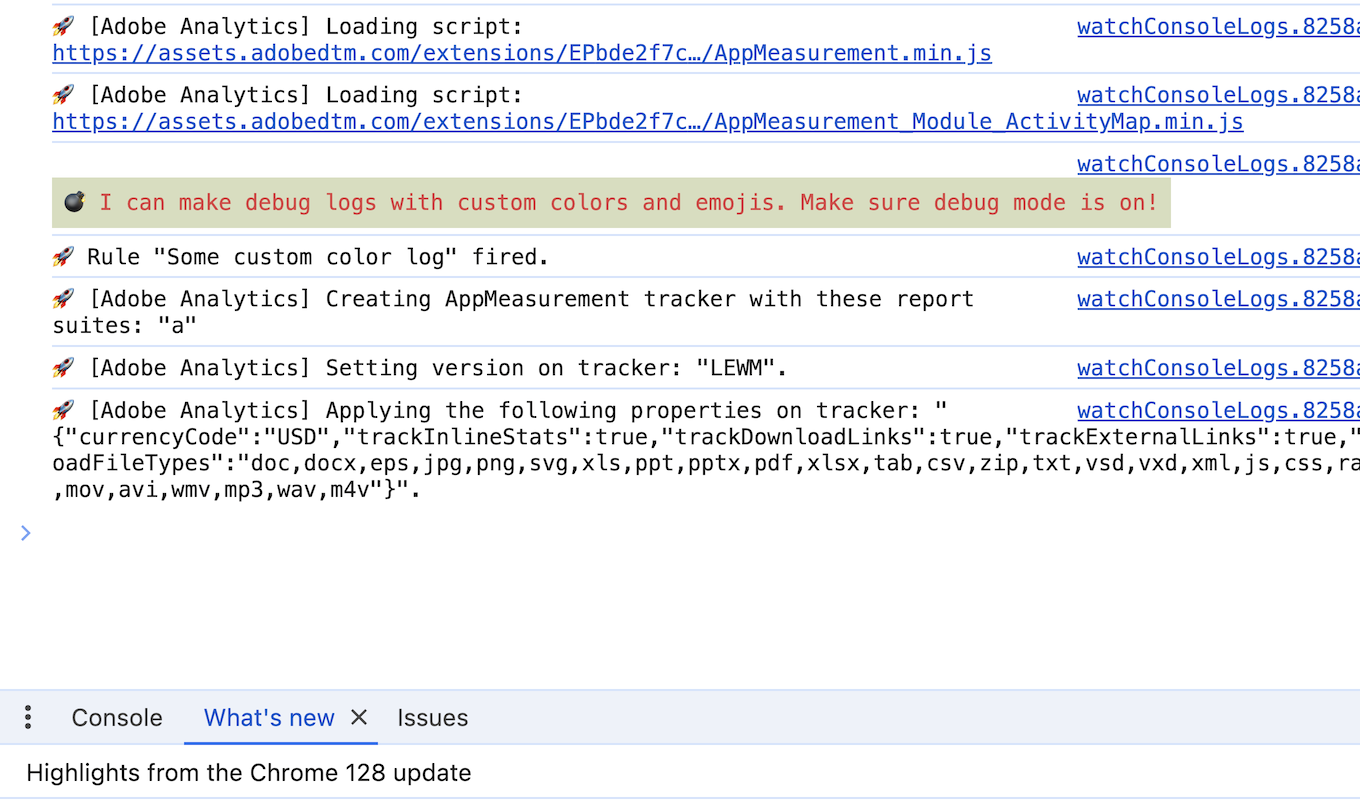Open watchConsoleLogs source for the rule fired log
The image size is (1360, 800).
click(x=1218, y=257)
